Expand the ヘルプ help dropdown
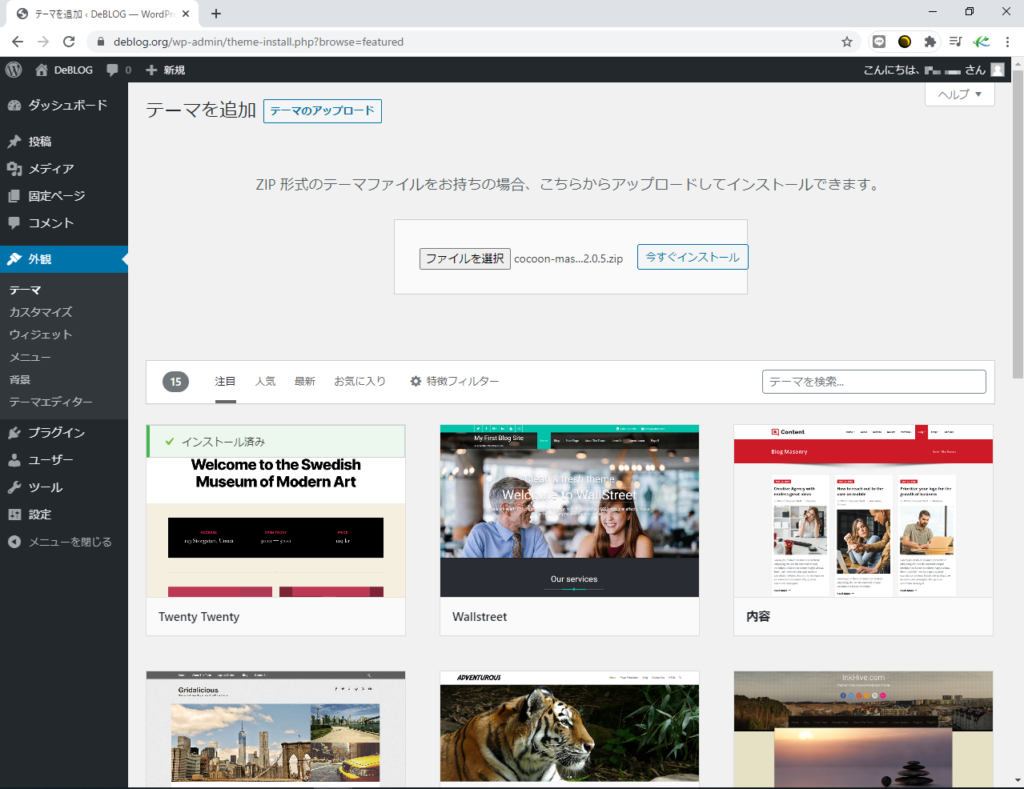 (960, 94)
